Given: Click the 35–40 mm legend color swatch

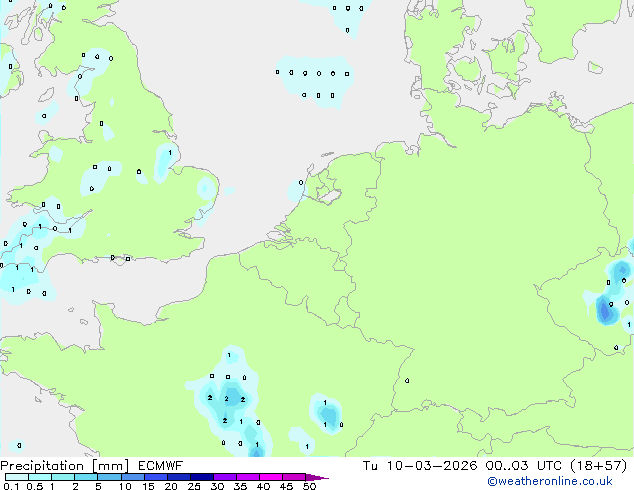Looking at the screenshot, I should point(248,477).
